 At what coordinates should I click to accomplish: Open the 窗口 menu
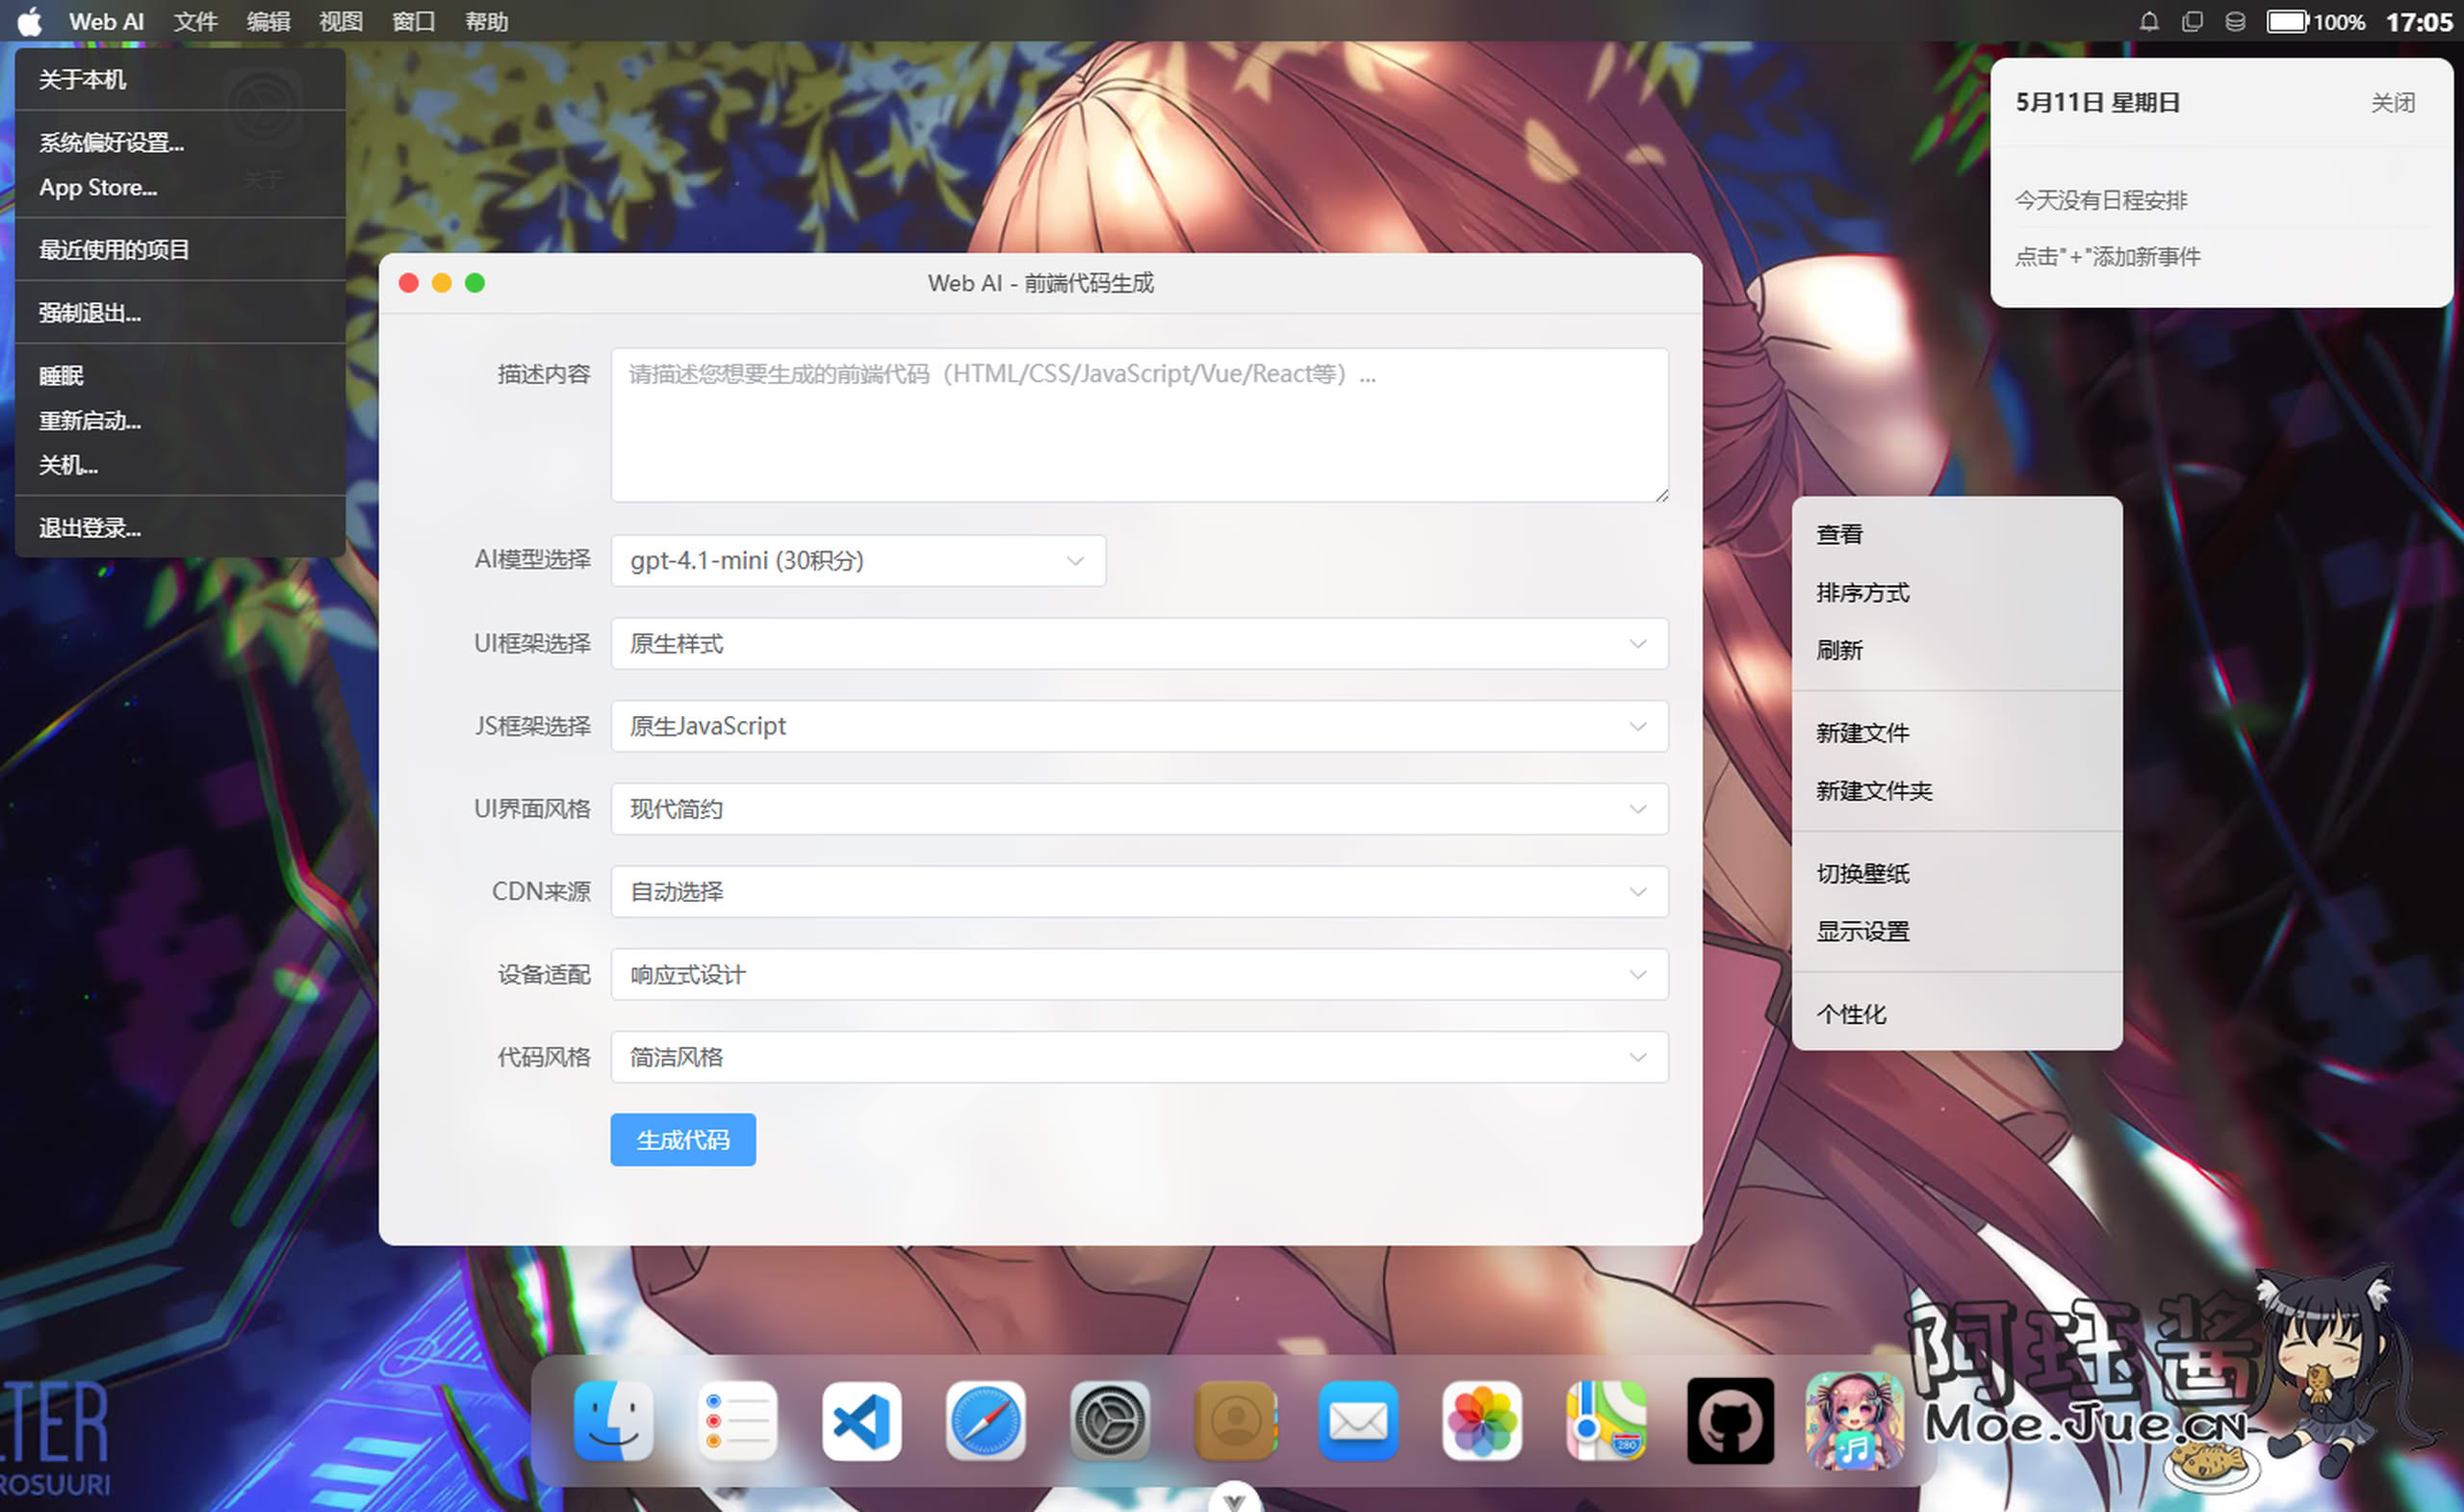413,21
